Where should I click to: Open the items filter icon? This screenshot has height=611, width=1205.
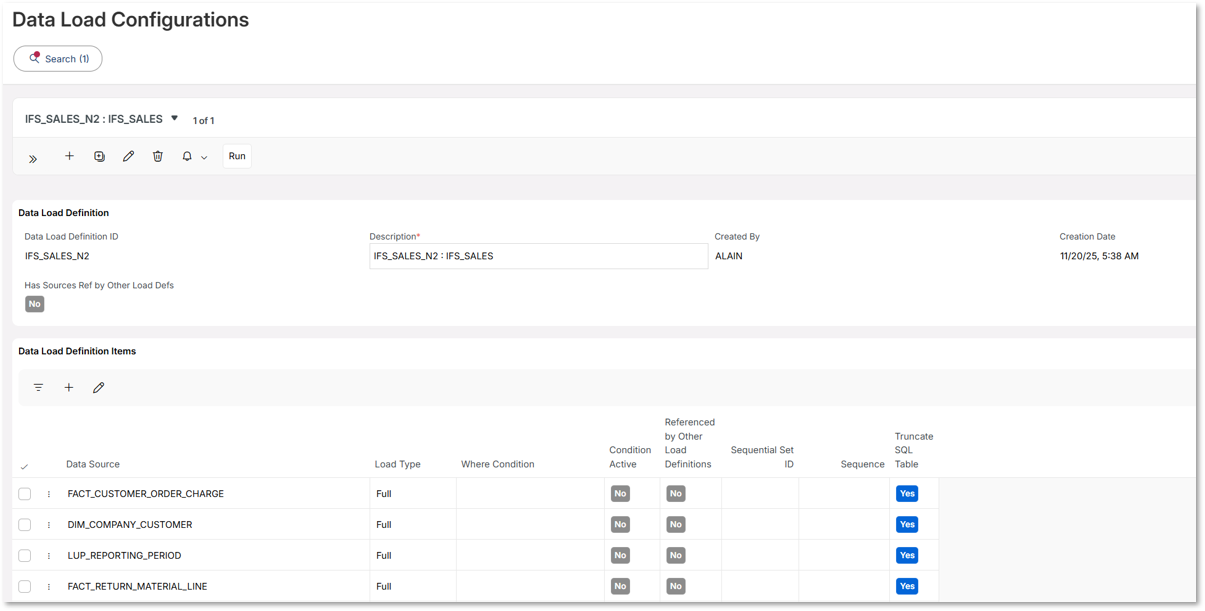pyautogui.click(x=38, y=387)
